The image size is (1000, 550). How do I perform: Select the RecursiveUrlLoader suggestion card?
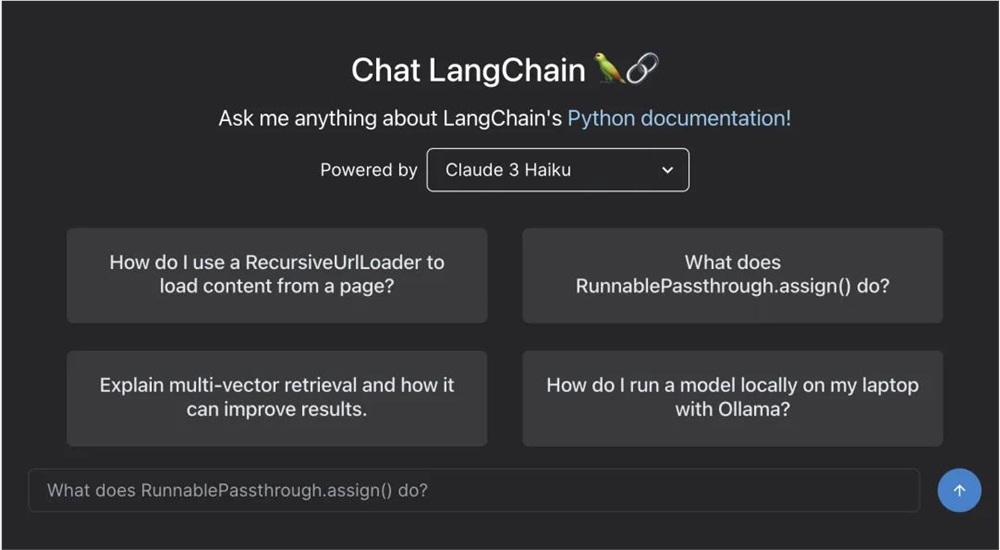(277, 275)
